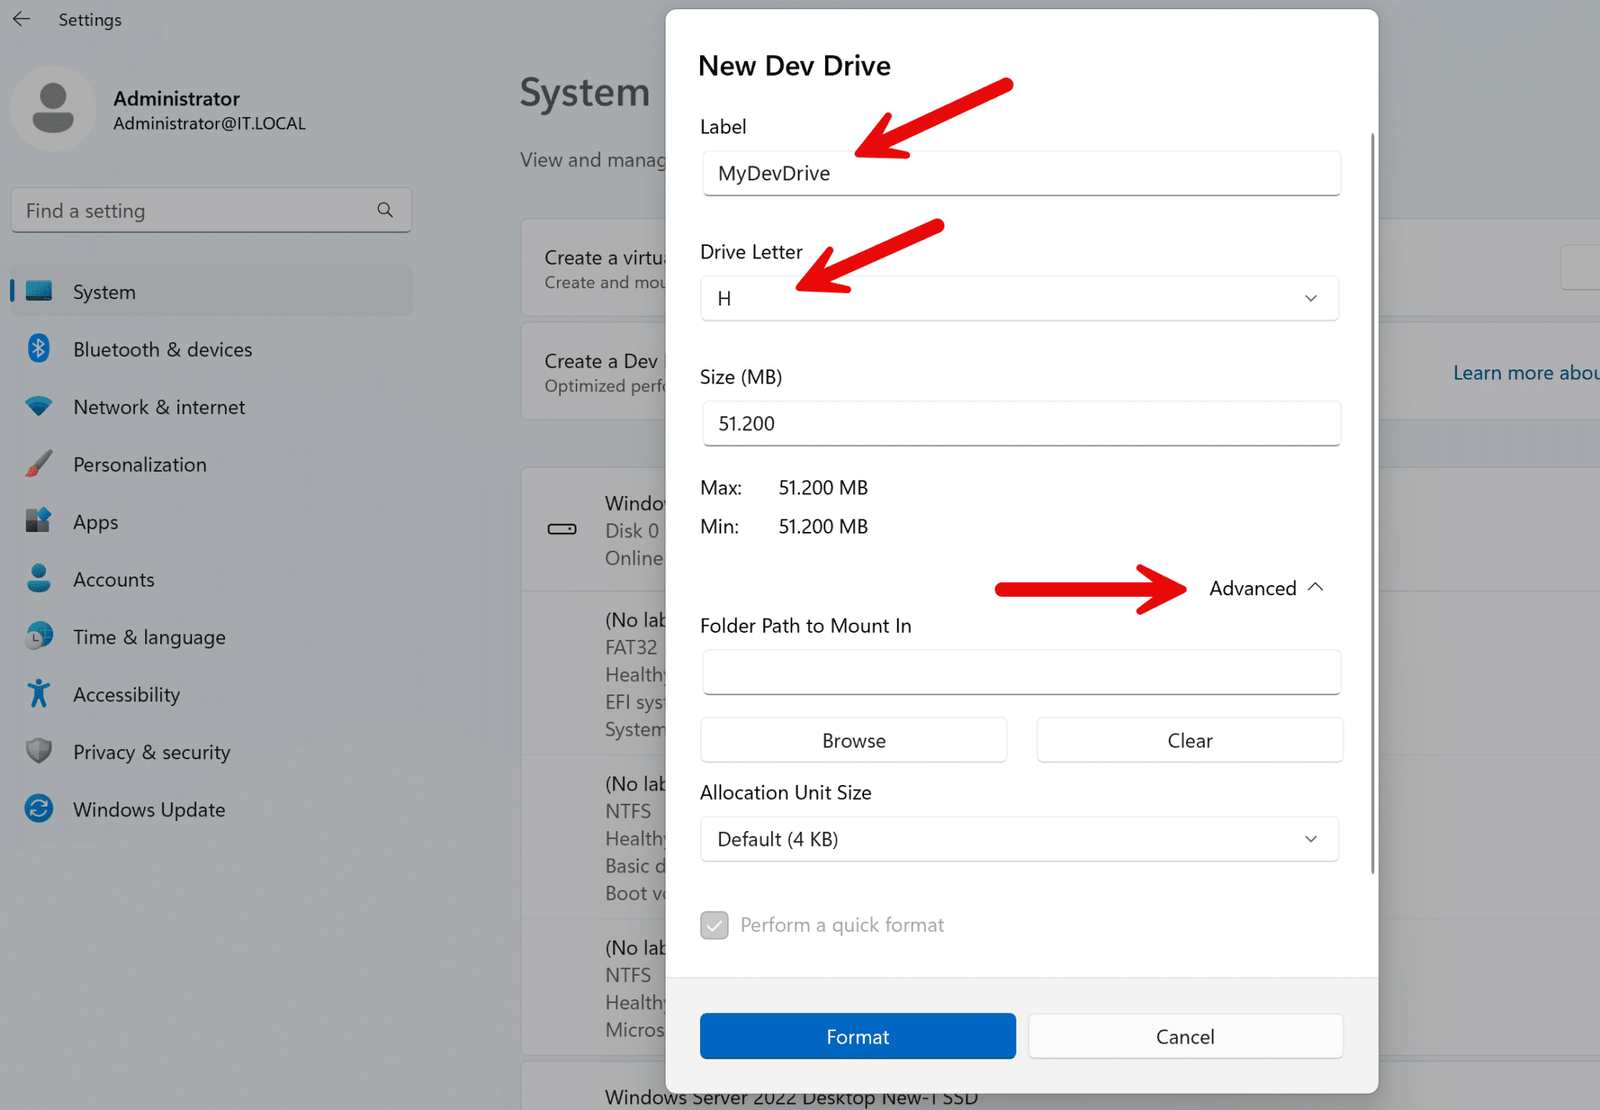Open Bluetooth & devices settings icon
Image resolution: width=1600 pixels, height=1110 pixels.
(38, 349)
